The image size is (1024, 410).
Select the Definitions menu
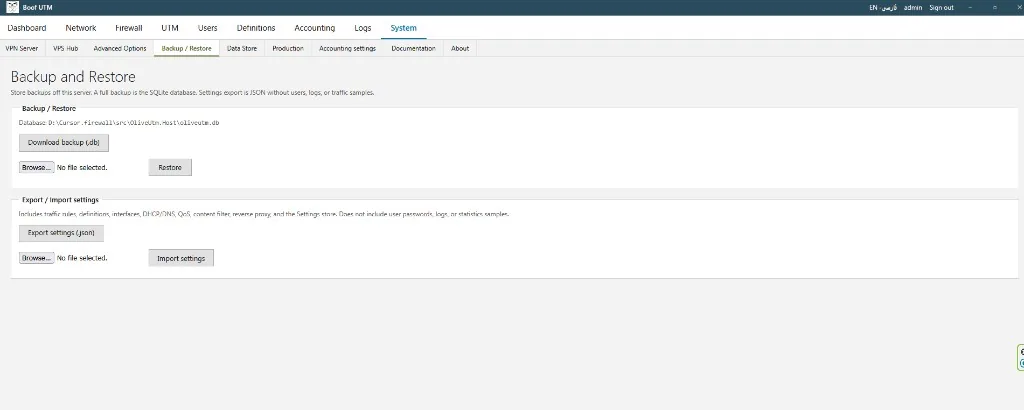(x=256, y=28)
